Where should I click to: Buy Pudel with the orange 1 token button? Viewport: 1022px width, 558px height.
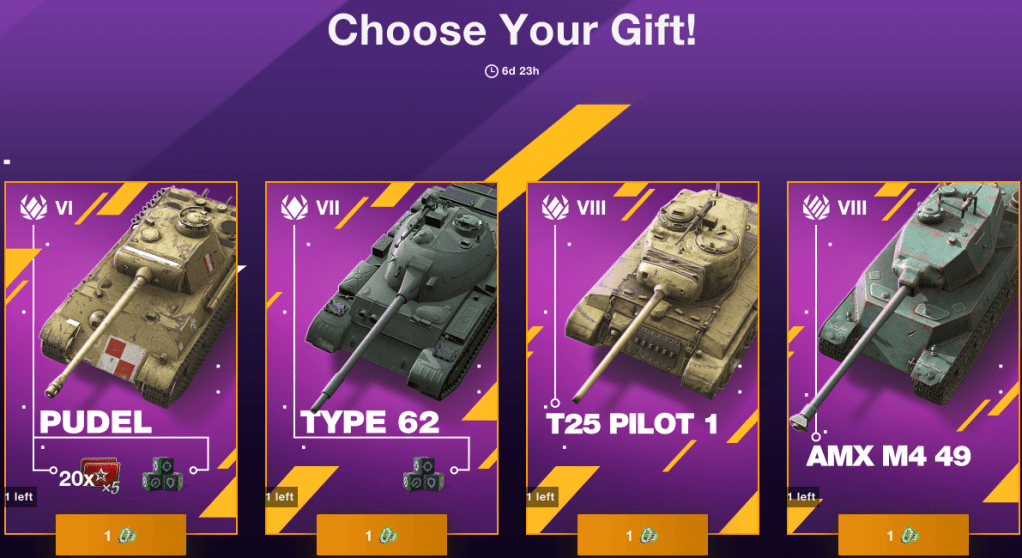click(x=121, y=535)
